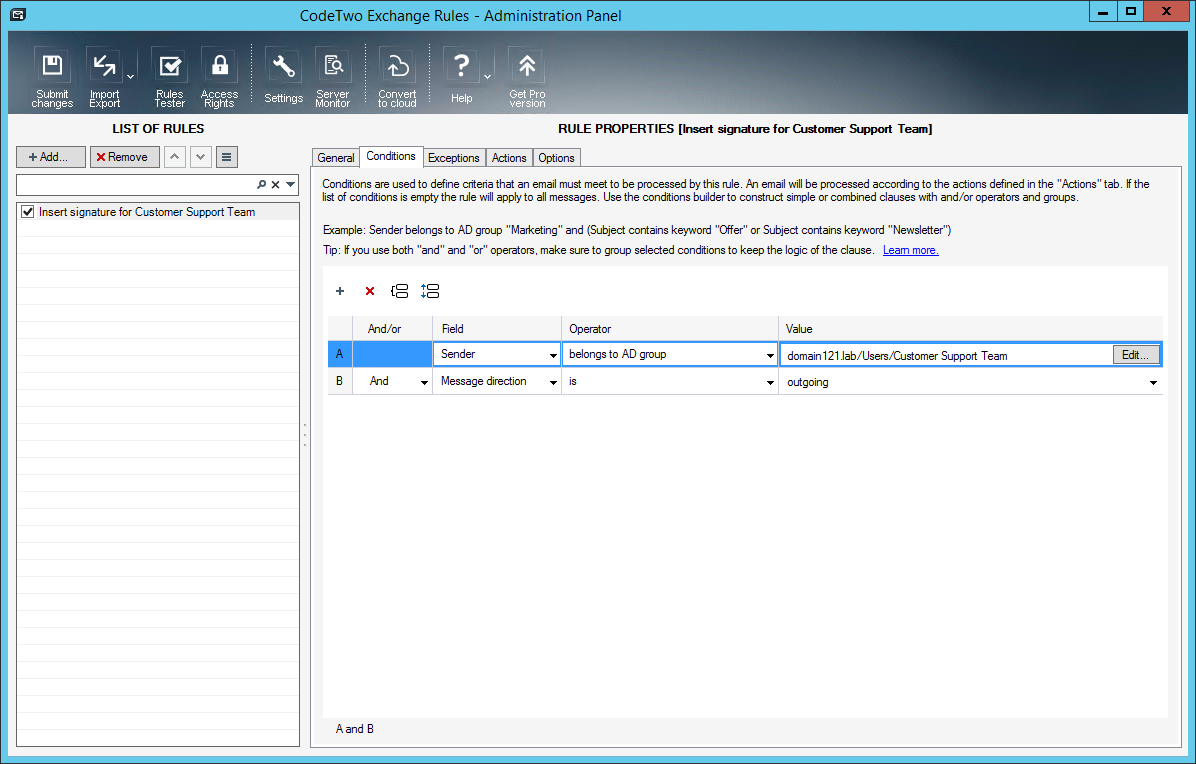Screen dimensions: 1196x764
Task: Open the Settings wrench icon
Action: click(284, 76)
